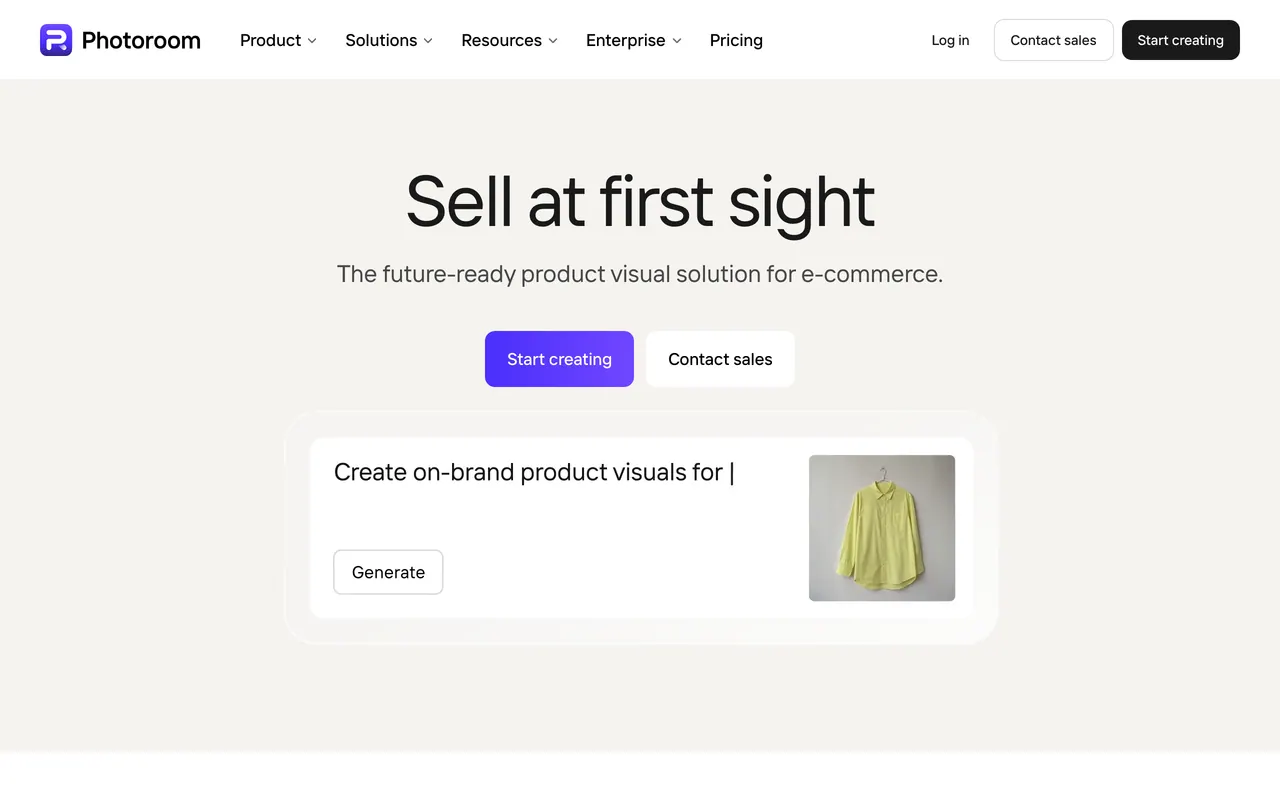Open the Enterprise menu

634,40
